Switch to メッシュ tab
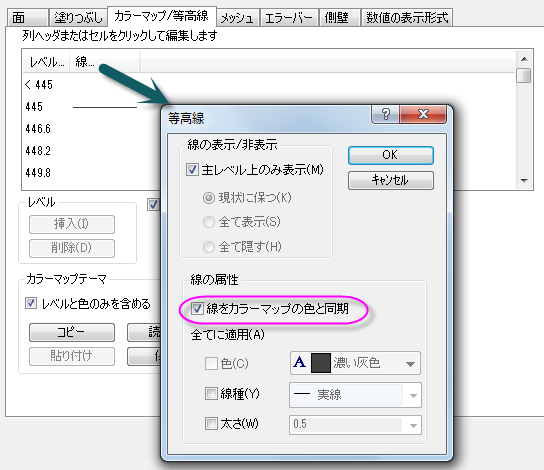Viewport: 544px width, 470px height. [238, 17]
